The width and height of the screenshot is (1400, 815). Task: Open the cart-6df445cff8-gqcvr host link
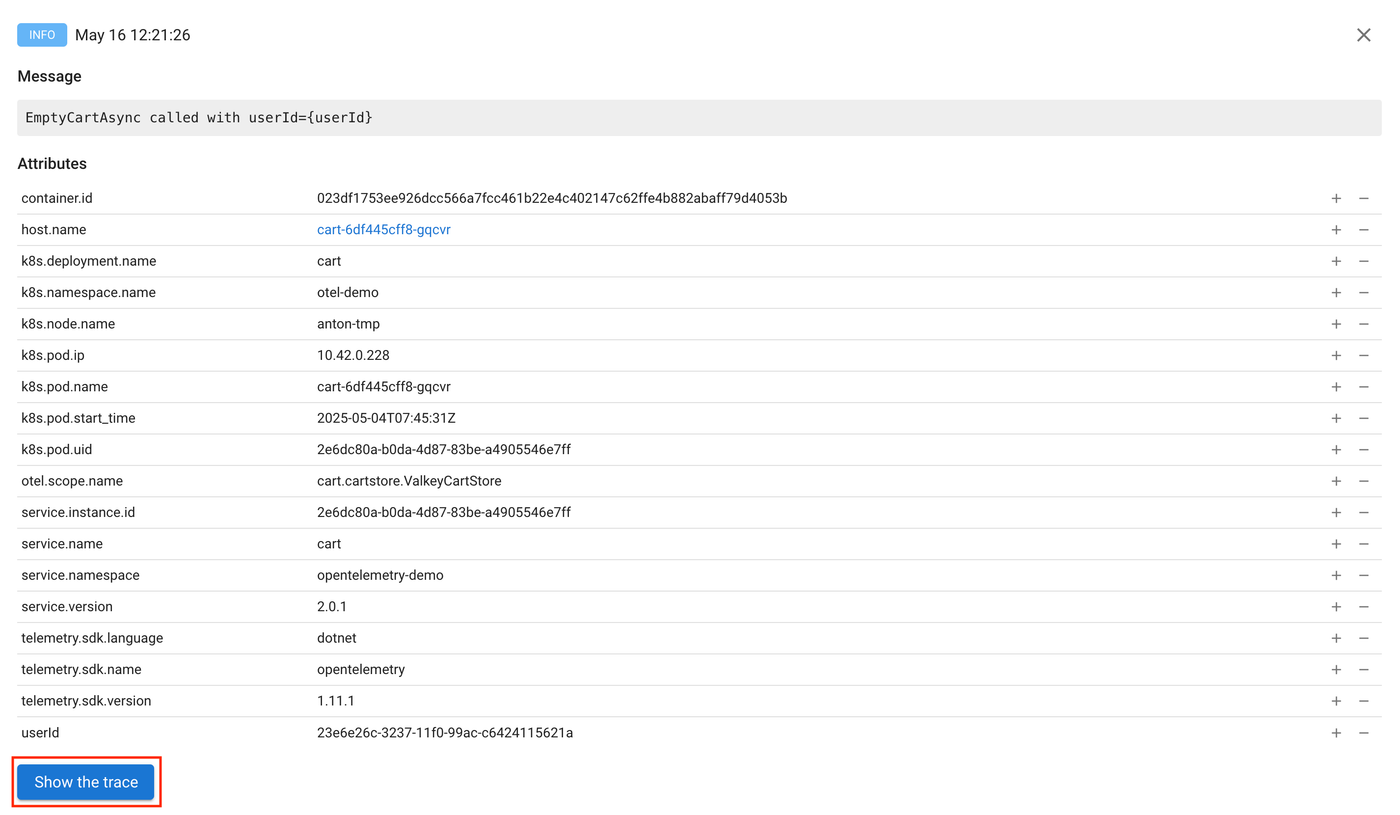tap(384, 230)
